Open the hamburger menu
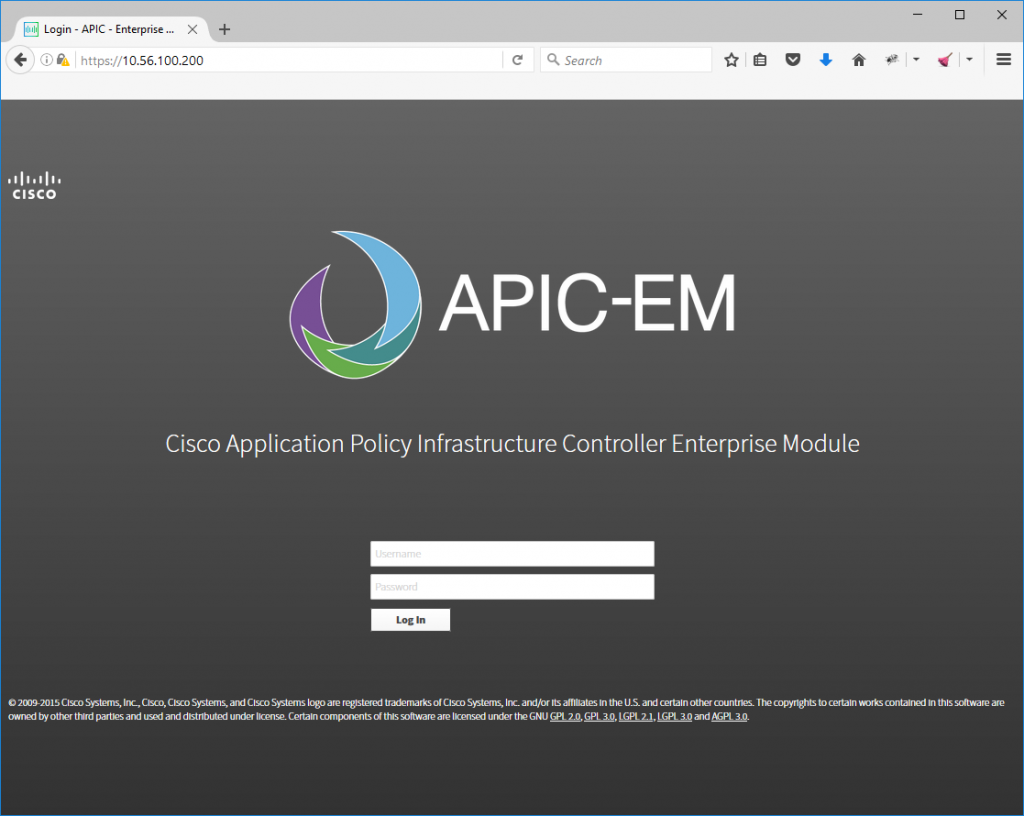1024x816 pixels. click(1003, 59)
